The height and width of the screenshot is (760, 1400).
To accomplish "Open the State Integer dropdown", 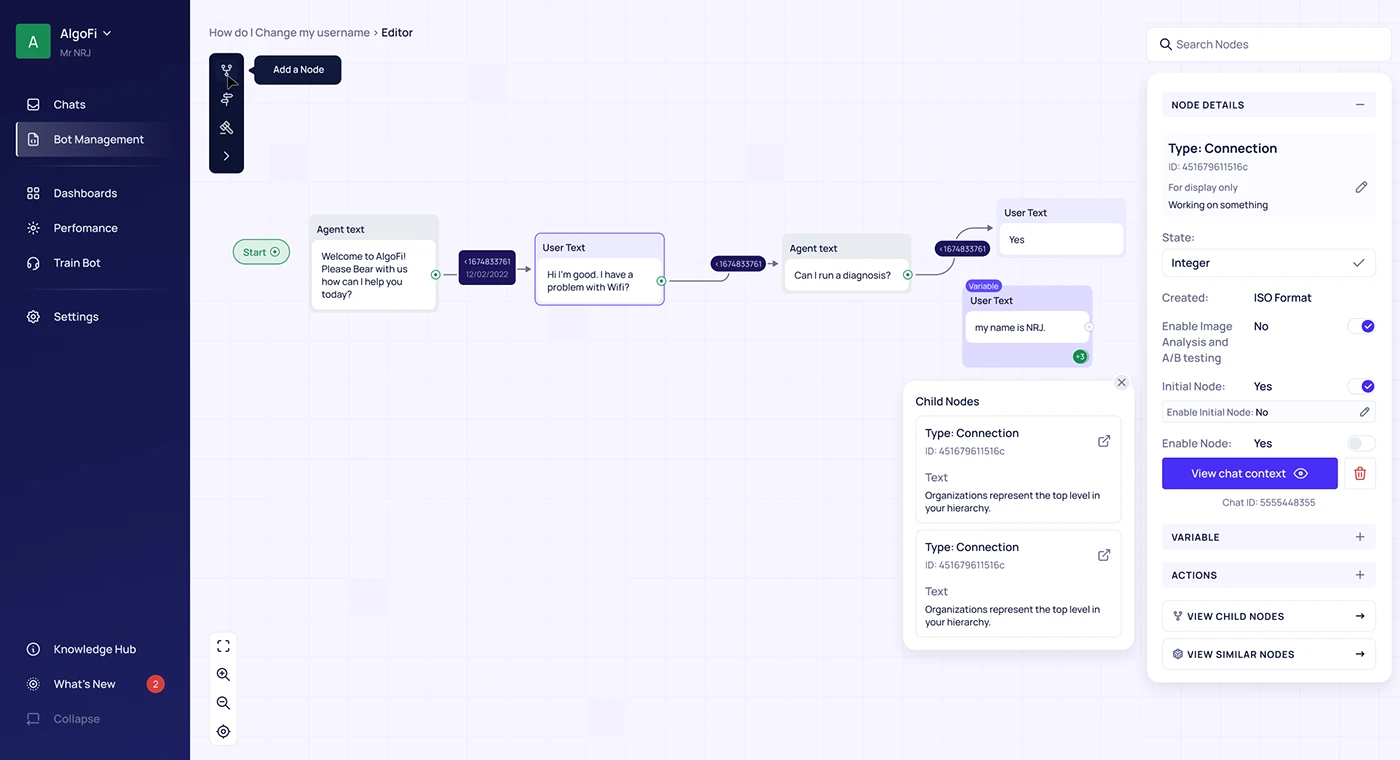I will click(1269, 263).
